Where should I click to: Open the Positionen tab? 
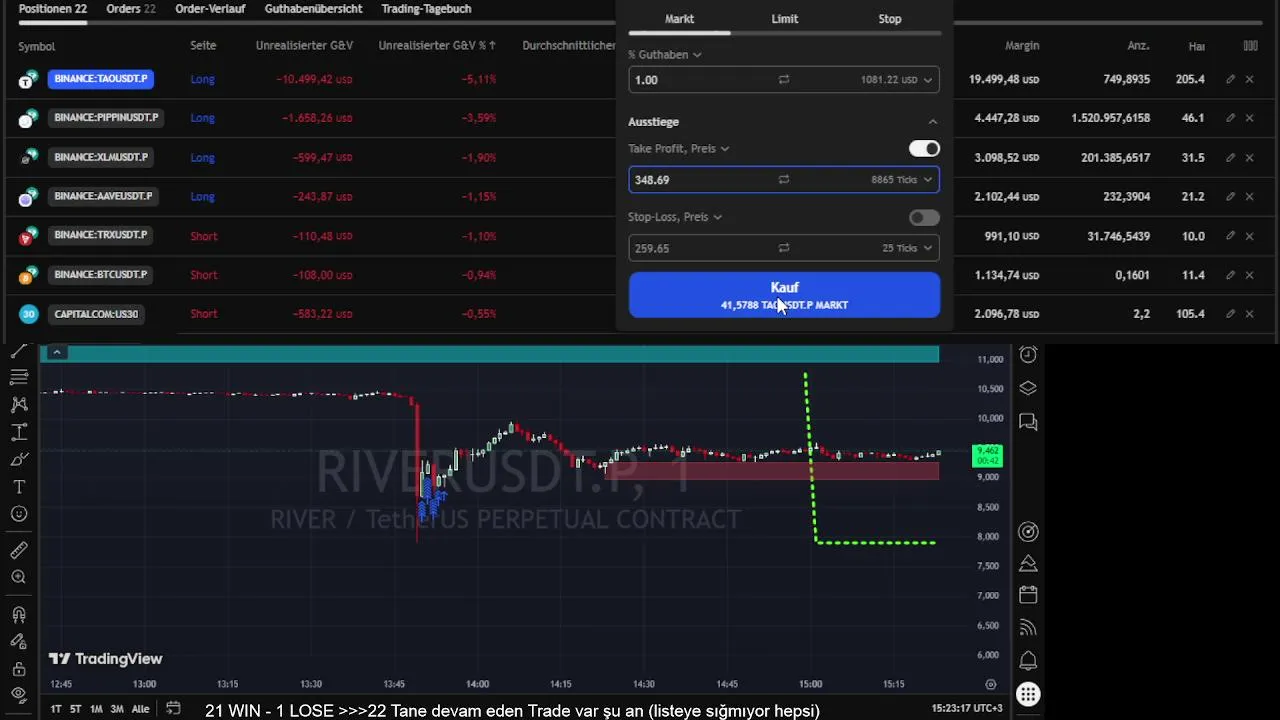[x=53, y=9]
